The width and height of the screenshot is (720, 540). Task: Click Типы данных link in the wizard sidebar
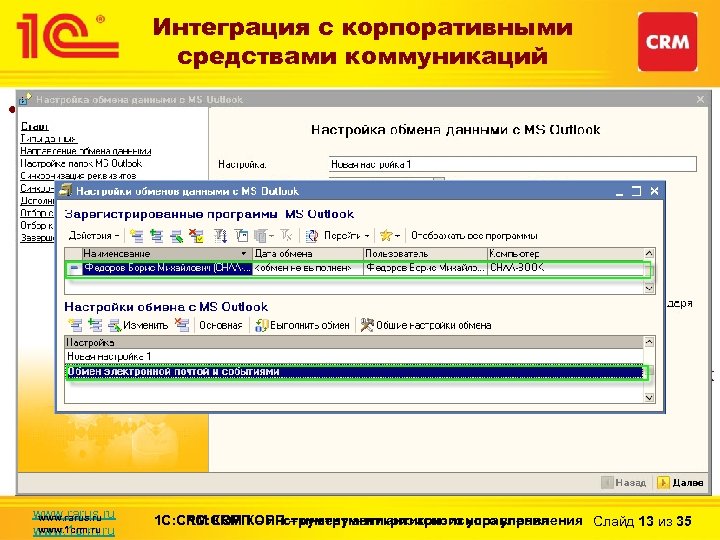[48, 139]
